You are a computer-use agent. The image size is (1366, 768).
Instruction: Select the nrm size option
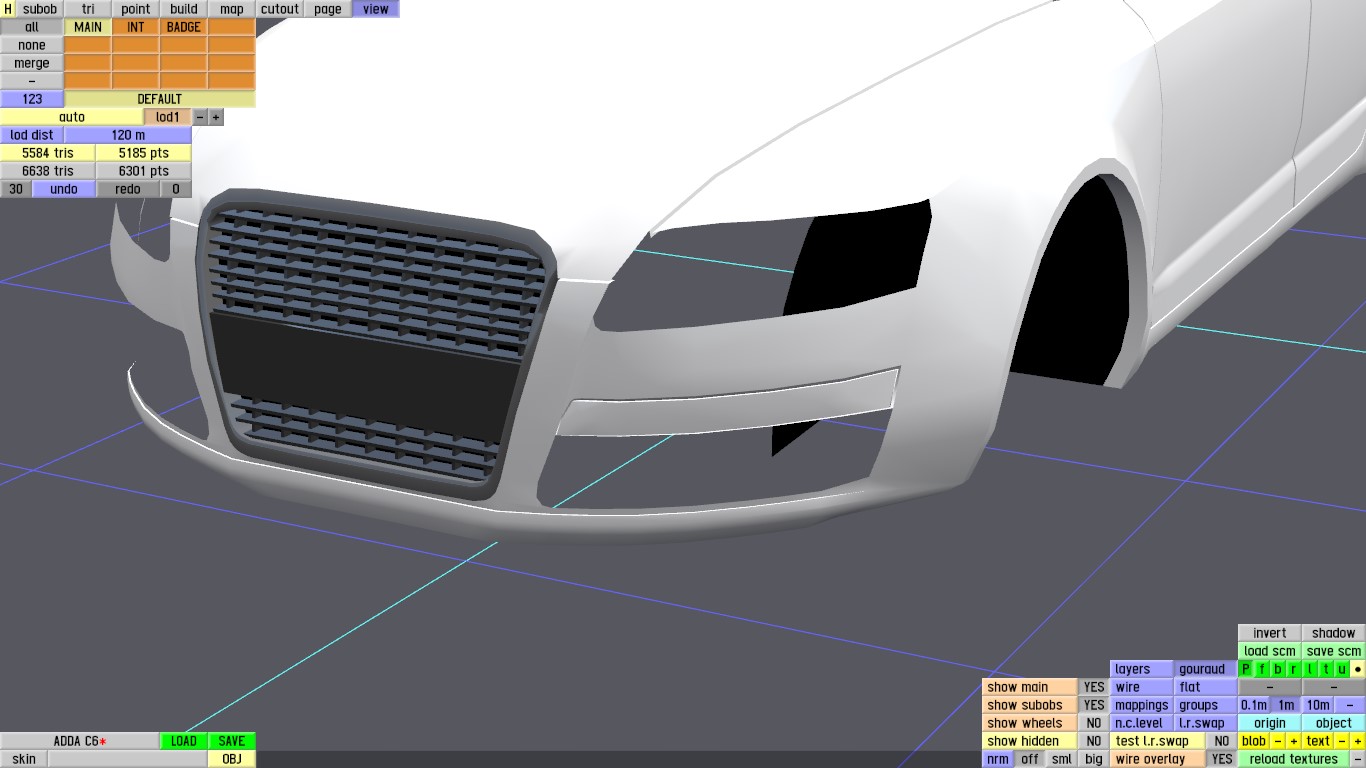[998, 759]
